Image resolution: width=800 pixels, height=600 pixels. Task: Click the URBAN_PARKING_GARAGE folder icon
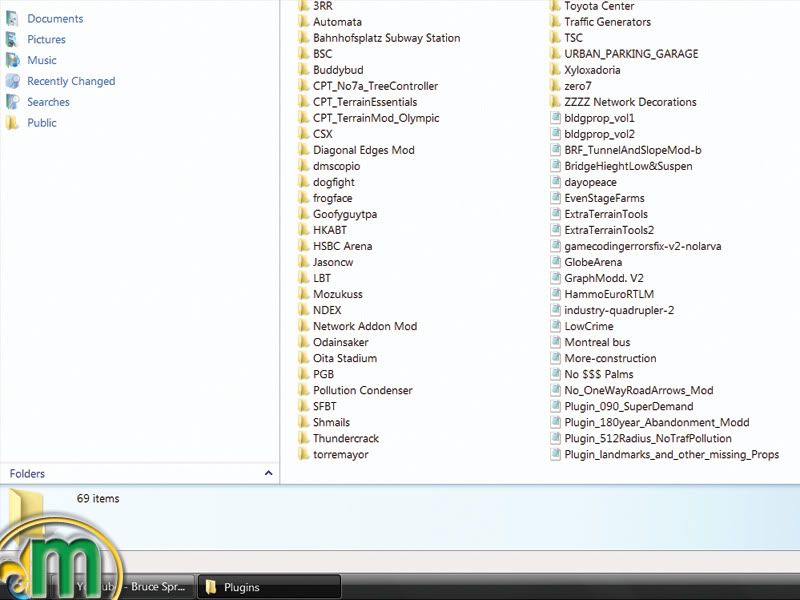pos(555,54)
